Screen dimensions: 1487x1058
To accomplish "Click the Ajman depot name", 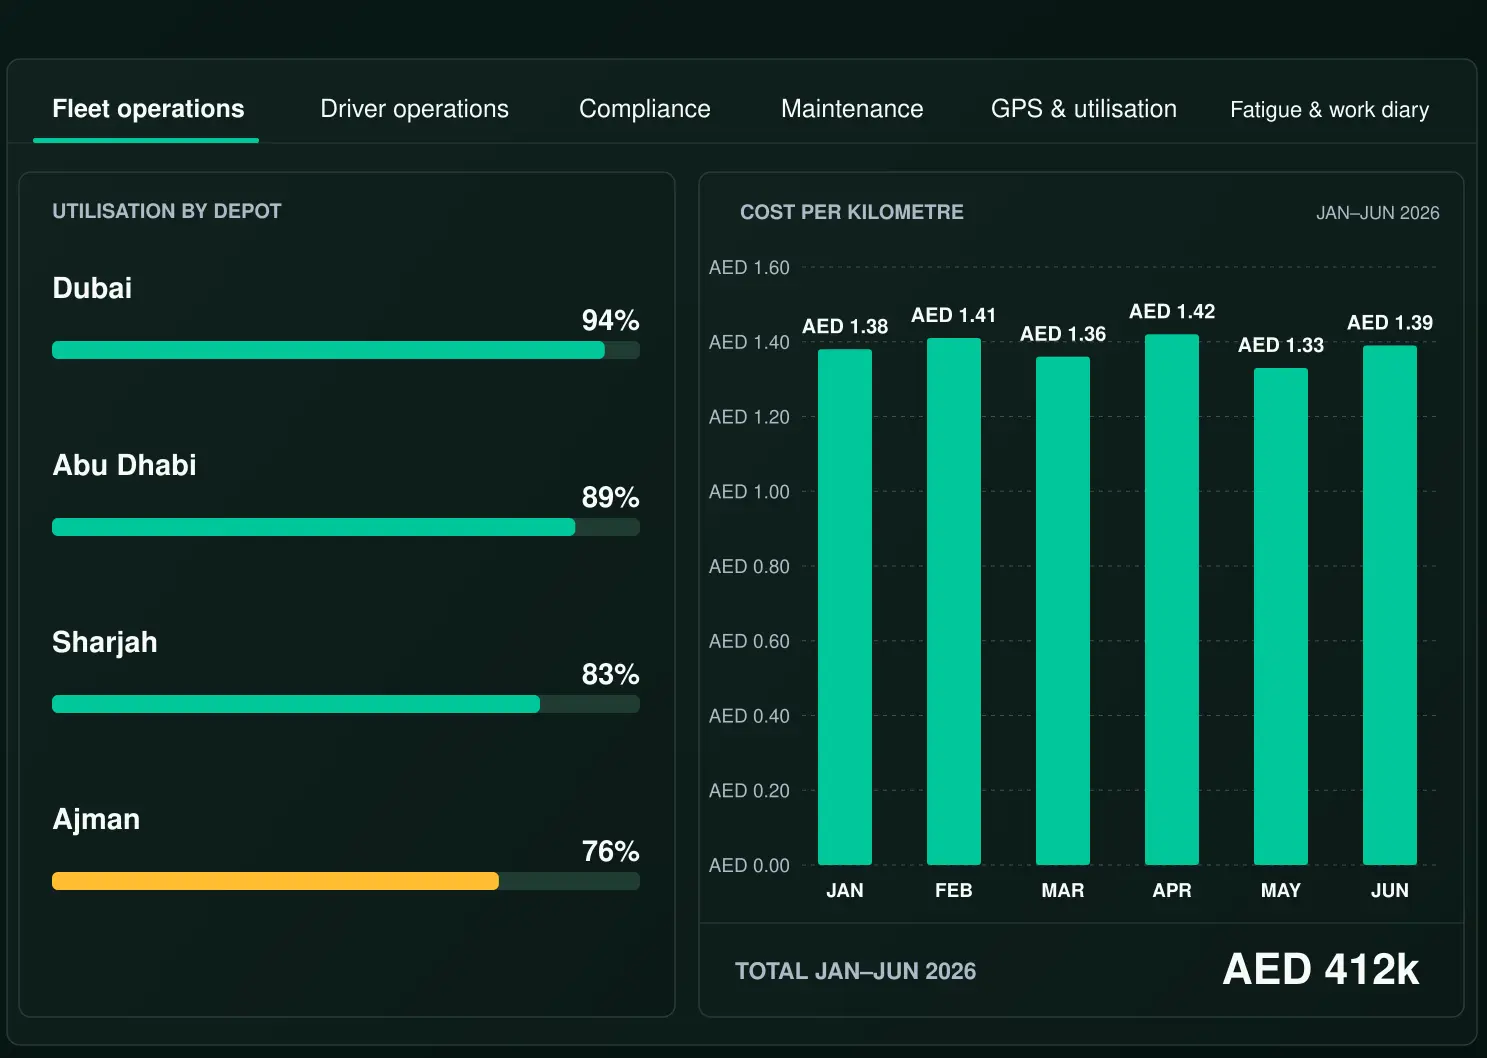I will pyautogui.click(x=96, y=819).
